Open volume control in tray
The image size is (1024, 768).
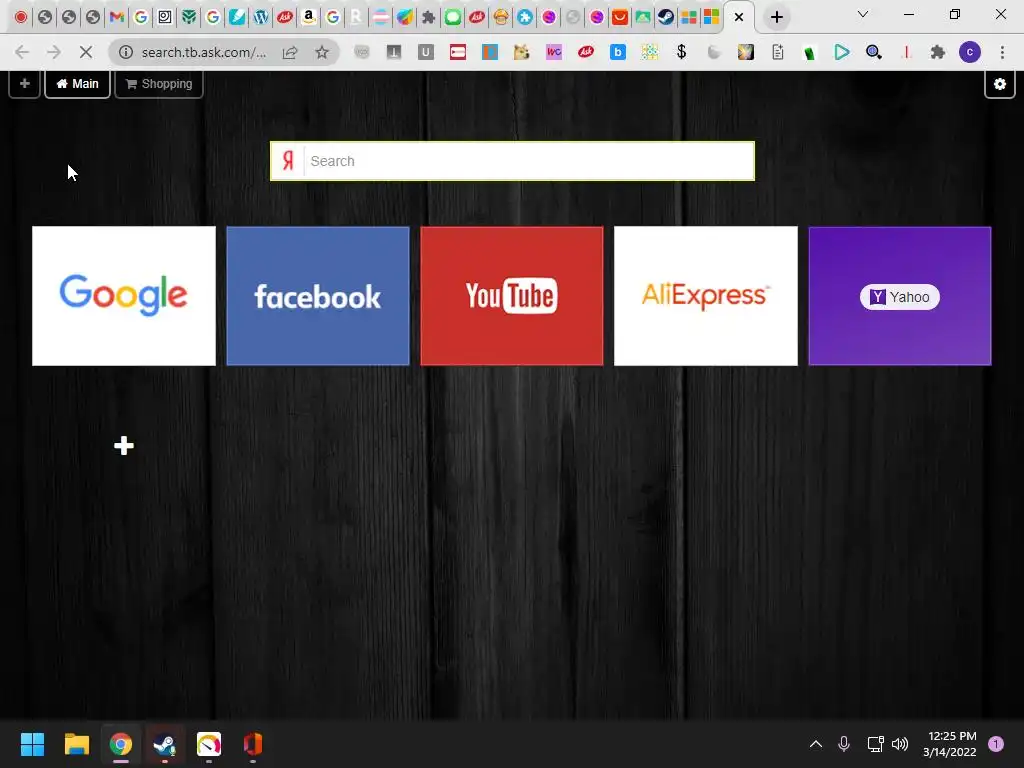click(900, 744)
